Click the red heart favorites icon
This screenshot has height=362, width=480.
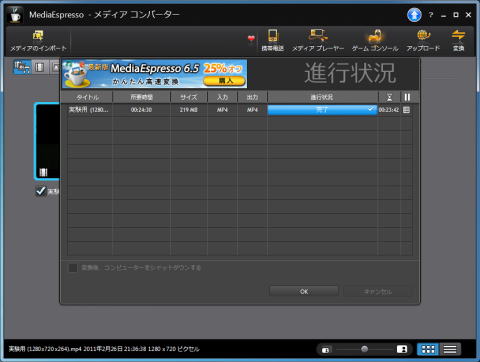251,39
